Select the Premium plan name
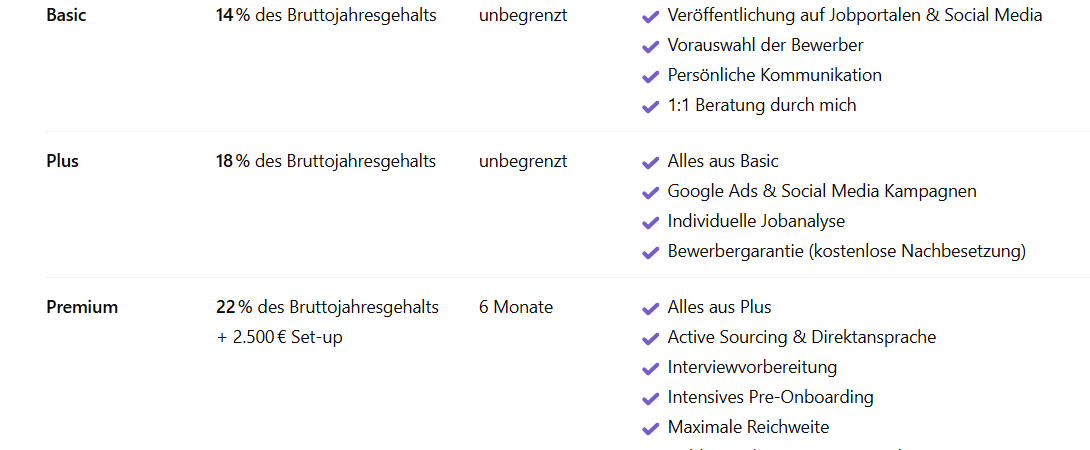 point(82,307)
